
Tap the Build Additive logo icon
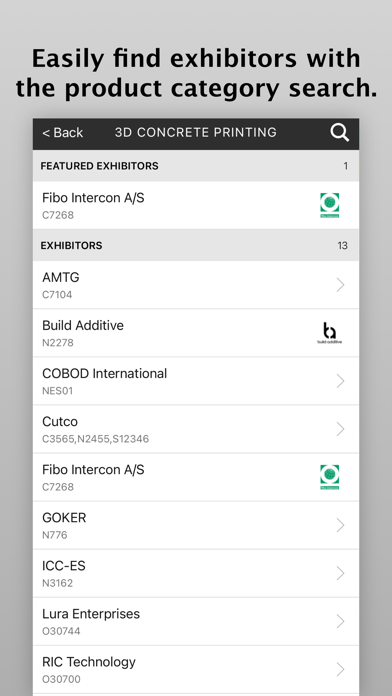coord(329,333)
